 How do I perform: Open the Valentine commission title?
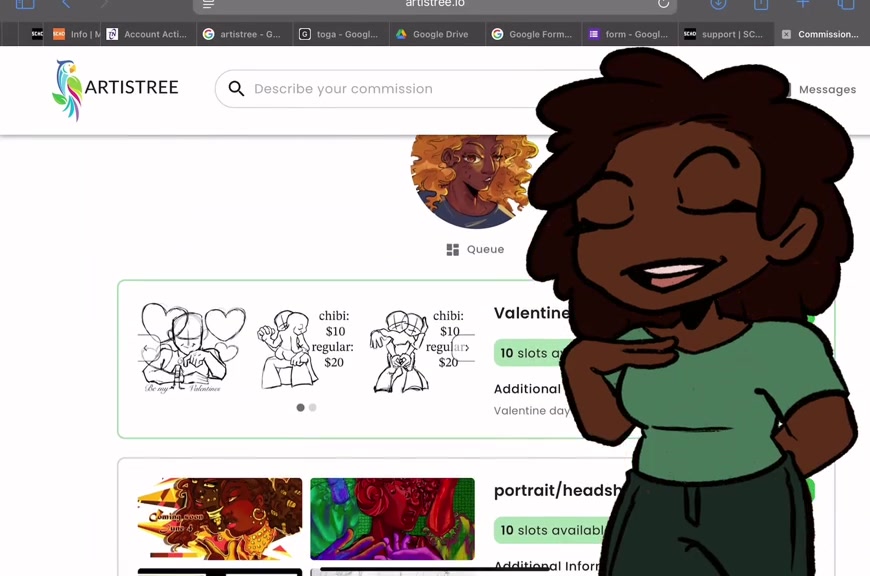coord(532,313)
